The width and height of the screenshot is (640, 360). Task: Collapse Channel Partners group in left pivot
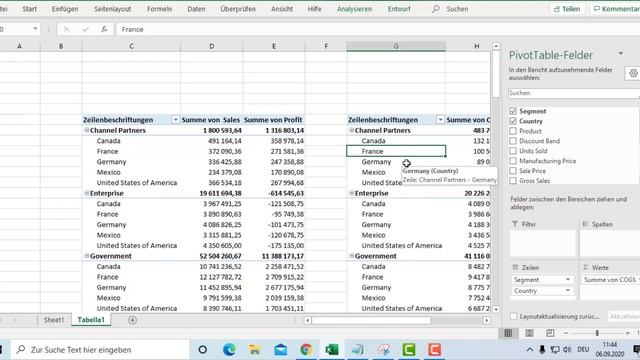87,130
